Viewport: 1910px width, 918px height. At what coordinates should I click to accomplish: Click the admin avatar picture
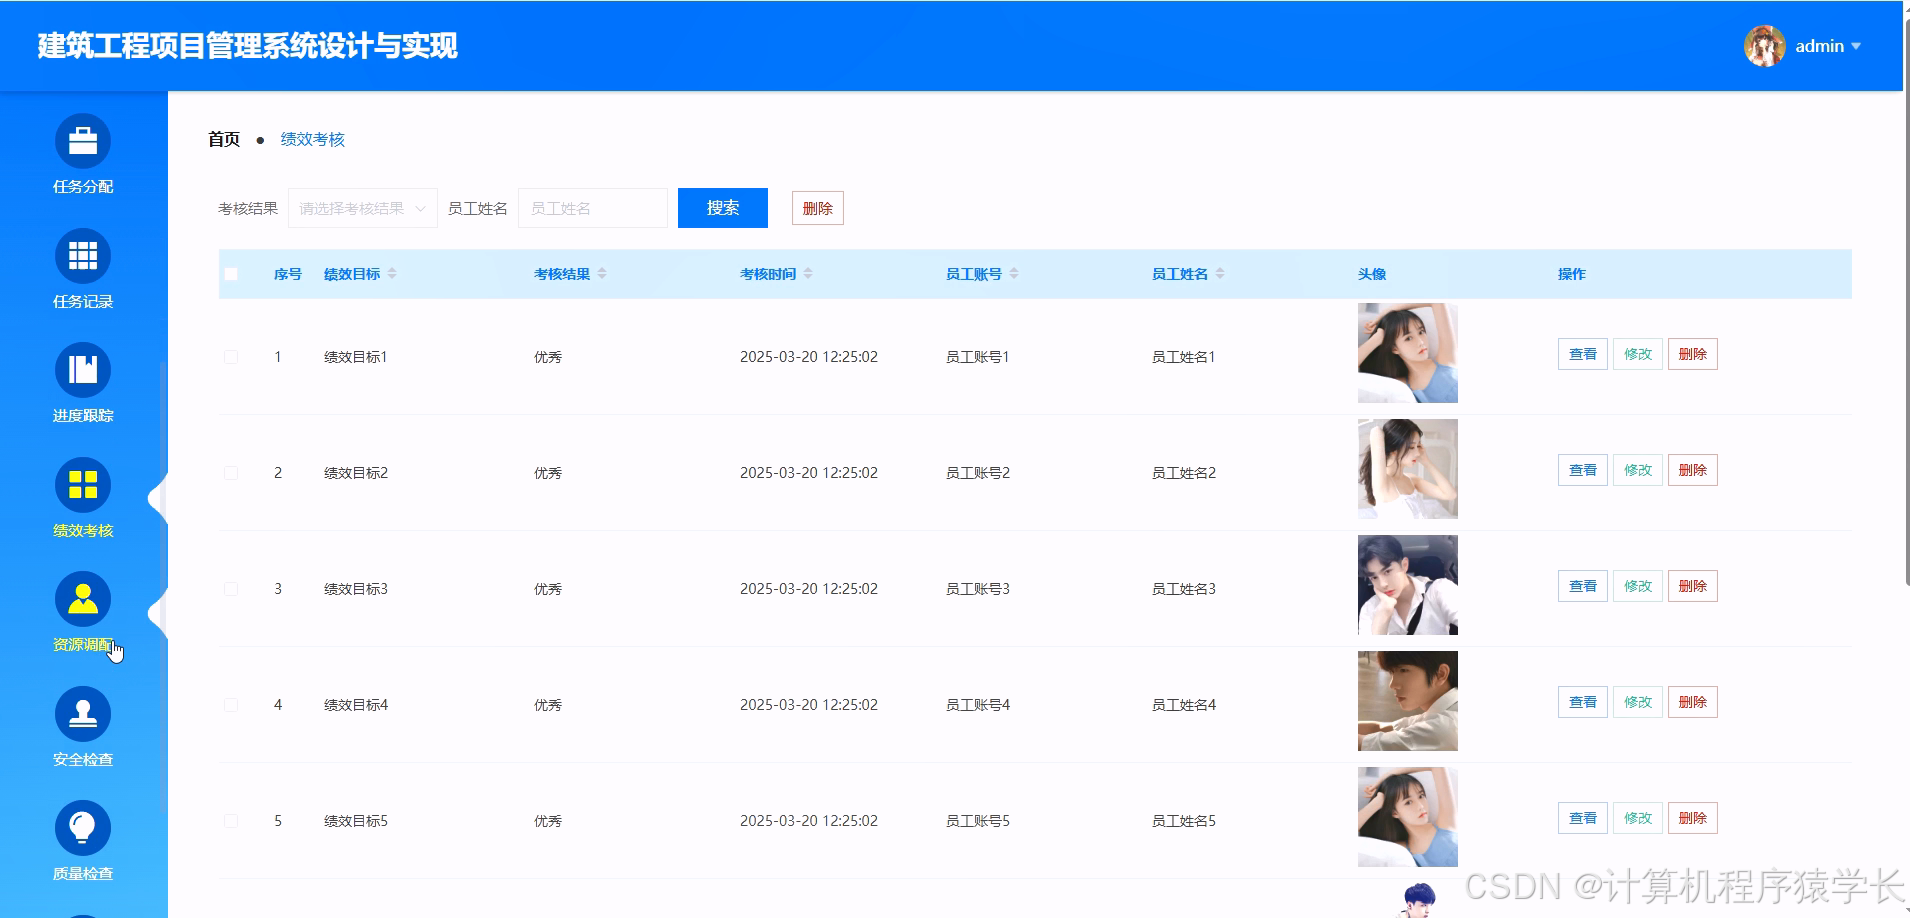(x=1765, y=46)
